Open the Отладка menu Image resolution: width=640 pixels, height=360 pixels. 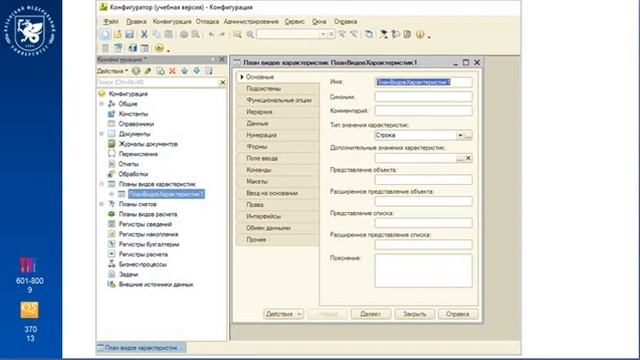pos(207,21)
